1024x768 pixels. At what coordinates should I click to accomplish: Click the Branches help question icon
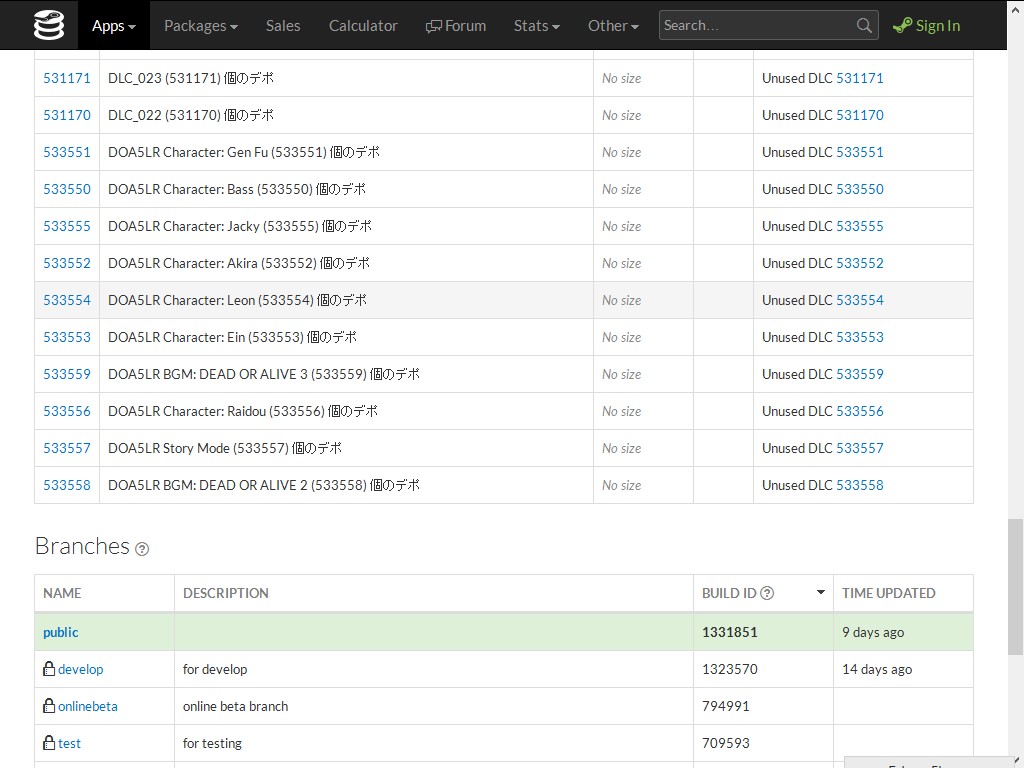pyautogui.click(x=142, y=549)
